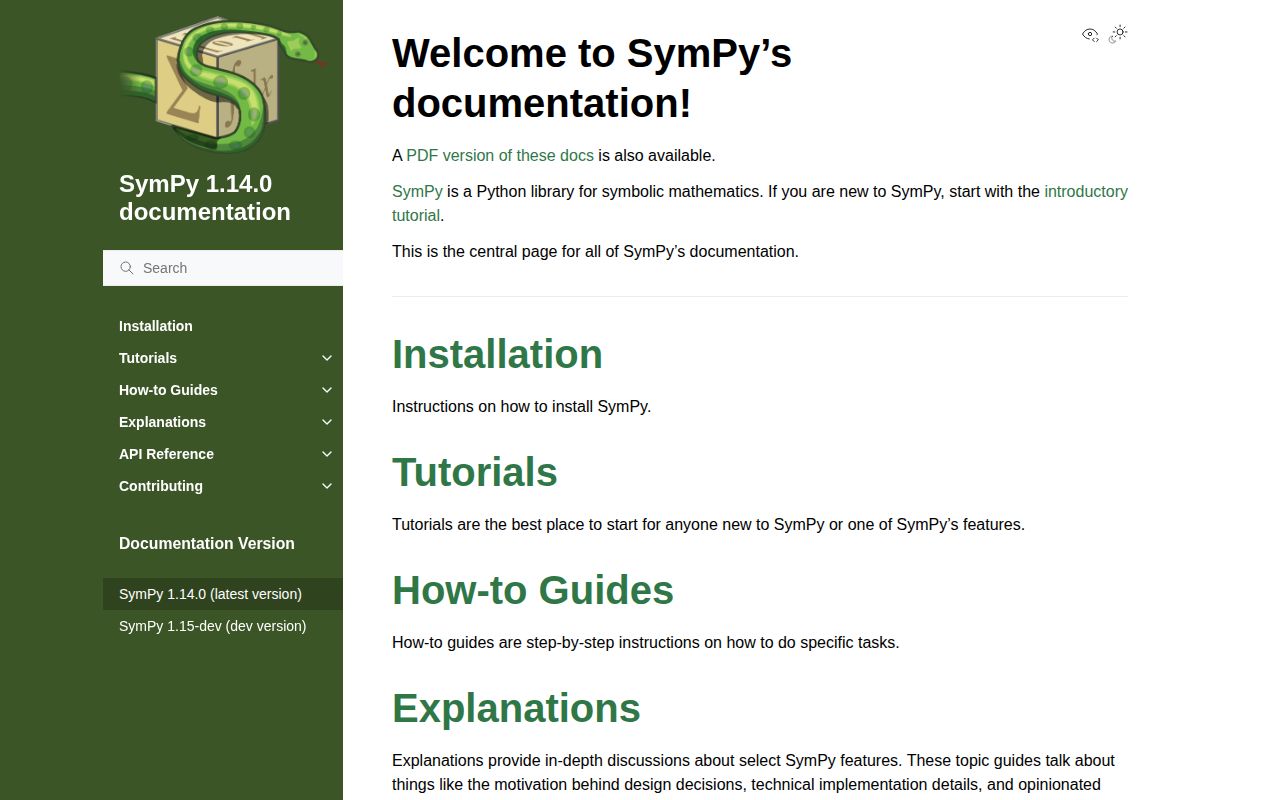Viewport: 1280px width, 800px height.
Task: Go to the Tutorials heading link
Action: [x=475, y=472]
